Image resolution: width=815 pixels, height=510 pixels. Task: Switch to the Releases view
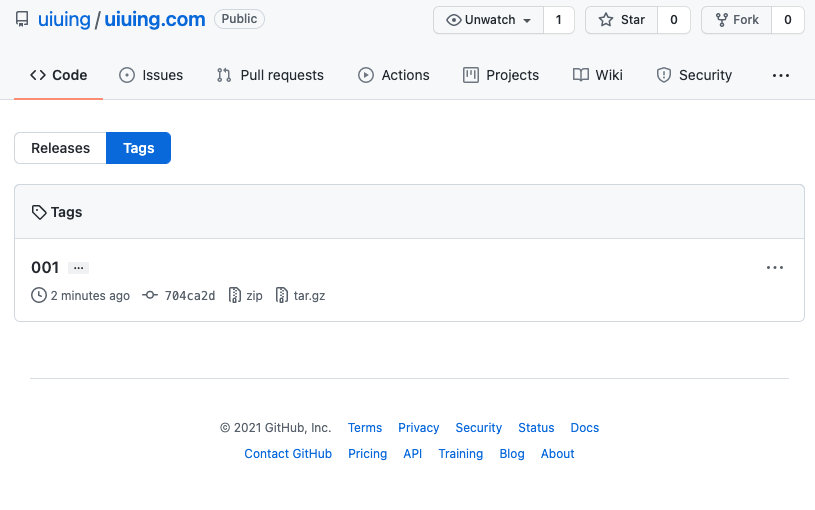[x=60, y=148]
